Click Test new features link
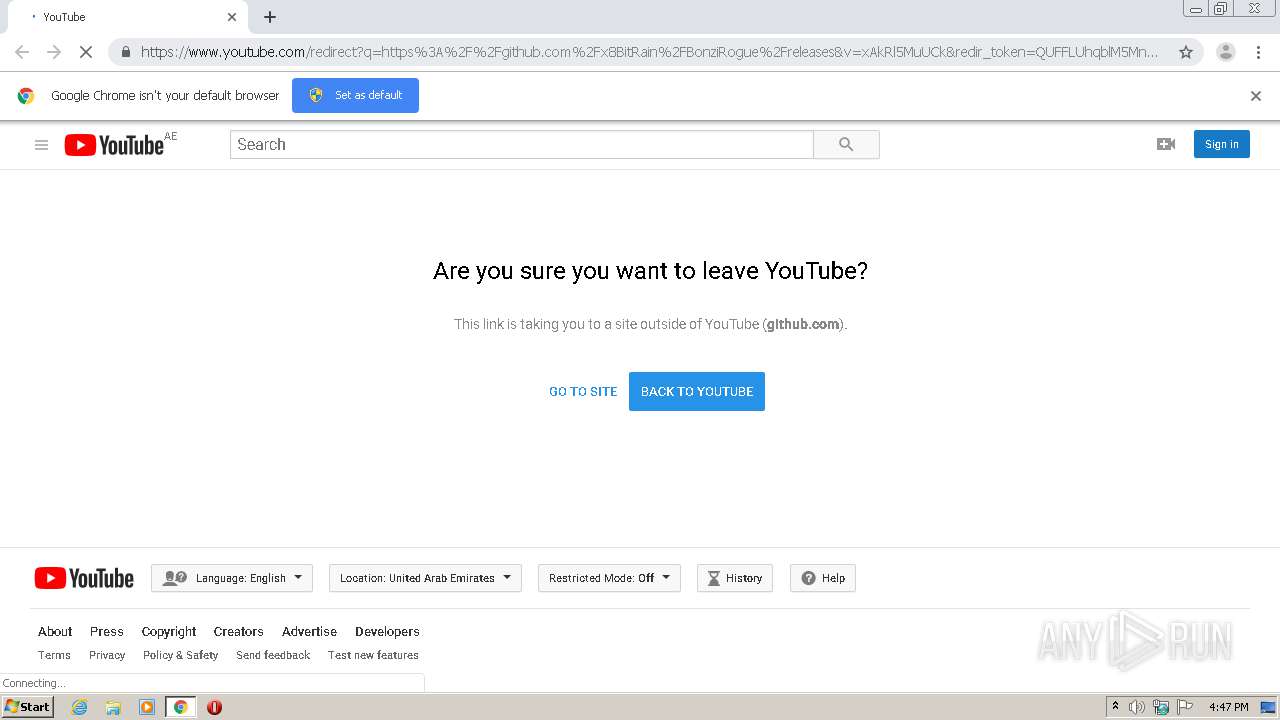The image size is (1280, 720). pos(373,656)
